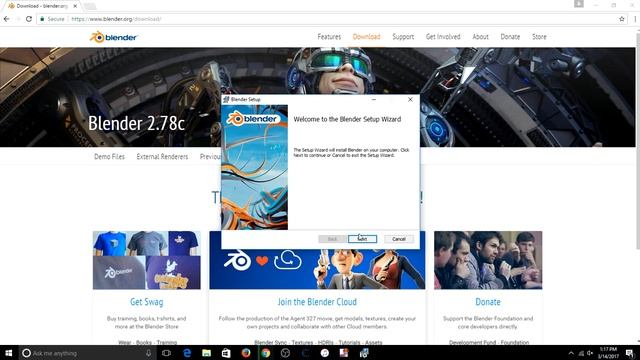Click the taskbar clock and date
640x360 pixels.
(609, 353)
